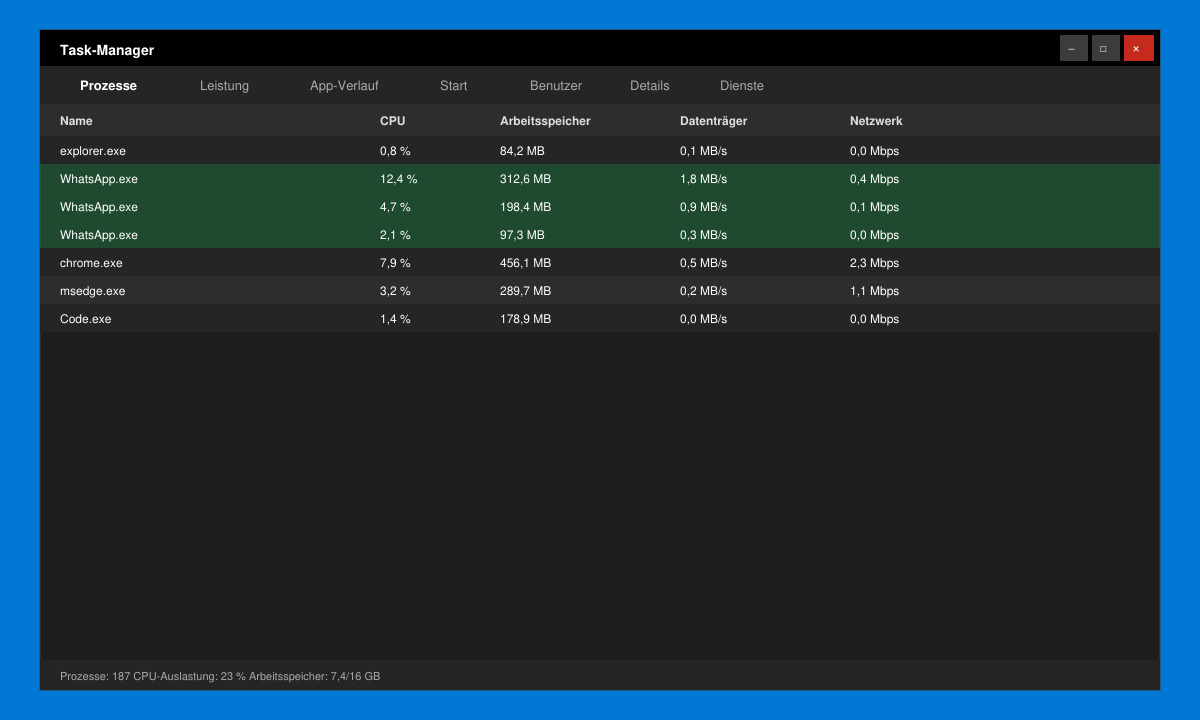The height and width of the screenshot is (720, 1200).
Task: Click the 456,1 MB memory value of chrome.exe
Action: coord(525,263)
